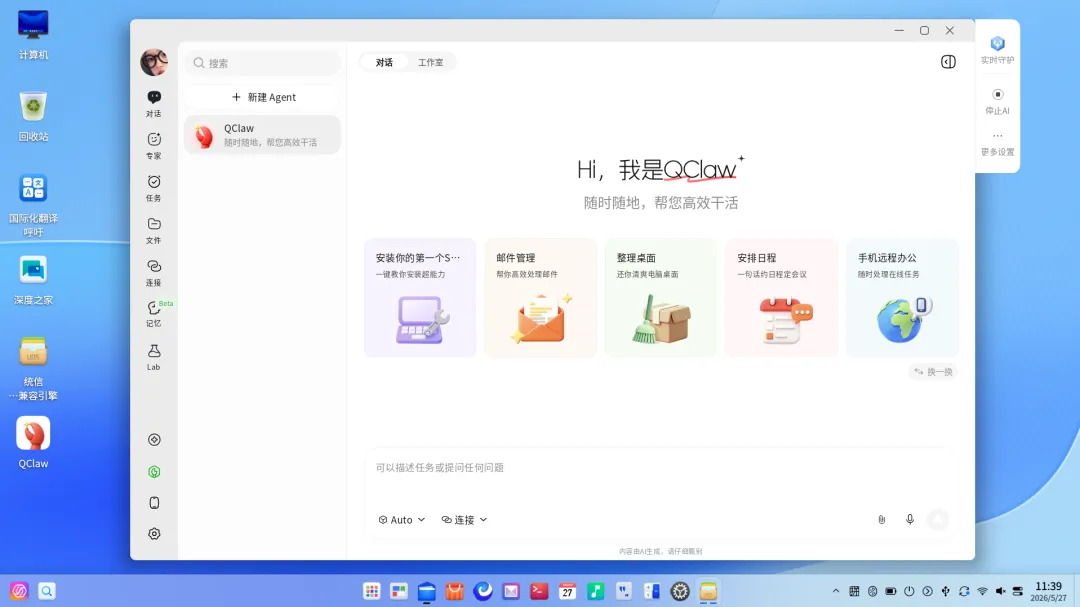Open the 安装你的第一个S… card
The image size is (1080, 607).
pos(419,298)
